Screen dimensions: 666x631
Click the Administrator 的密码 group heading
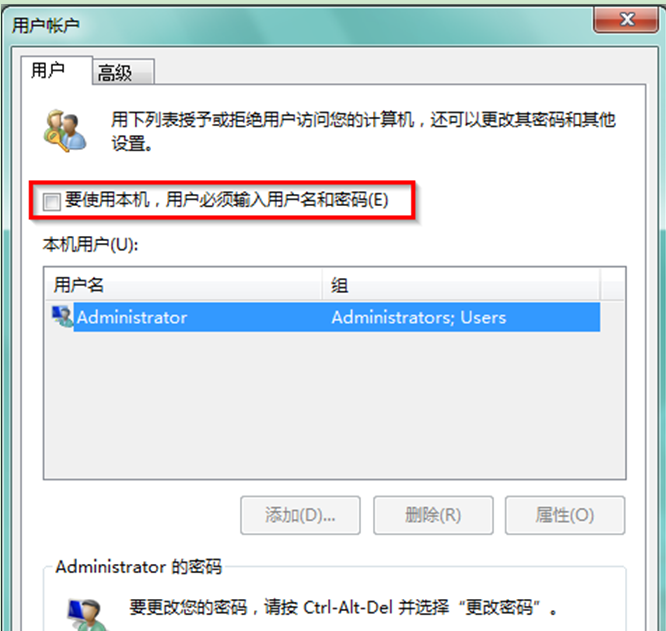(x=138, y=566)
